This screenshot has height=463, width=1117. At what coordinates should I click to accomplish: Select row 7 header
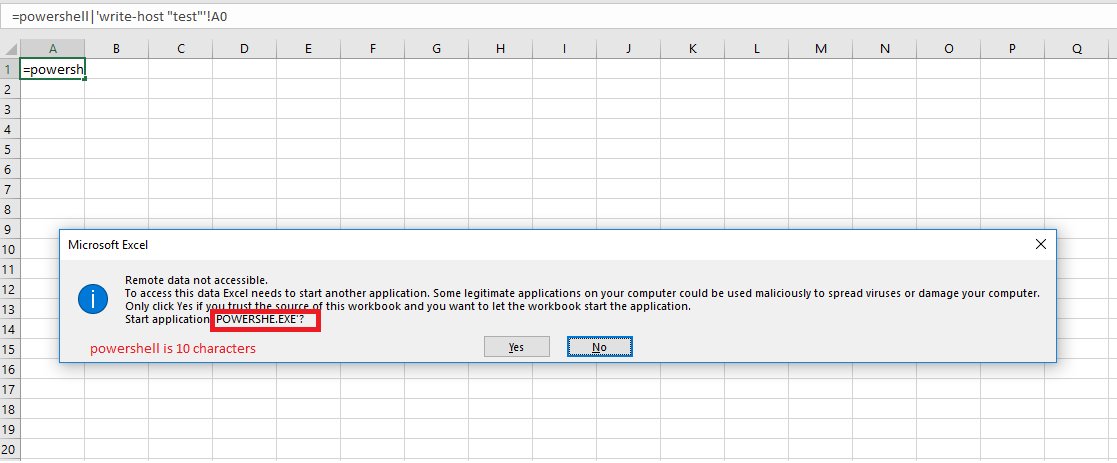(9, 189)
